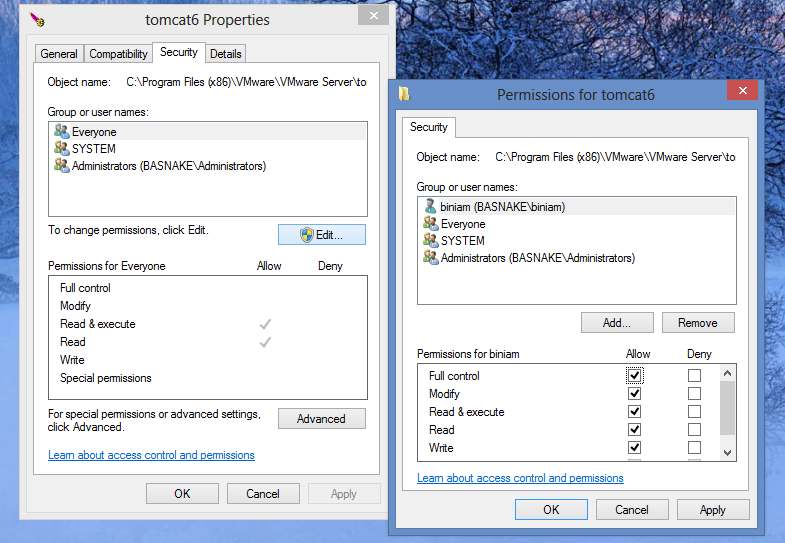Screen dimensions: 785x543
Task: Click the Administrators group icon in Permissions dialog
Action: 431,257
